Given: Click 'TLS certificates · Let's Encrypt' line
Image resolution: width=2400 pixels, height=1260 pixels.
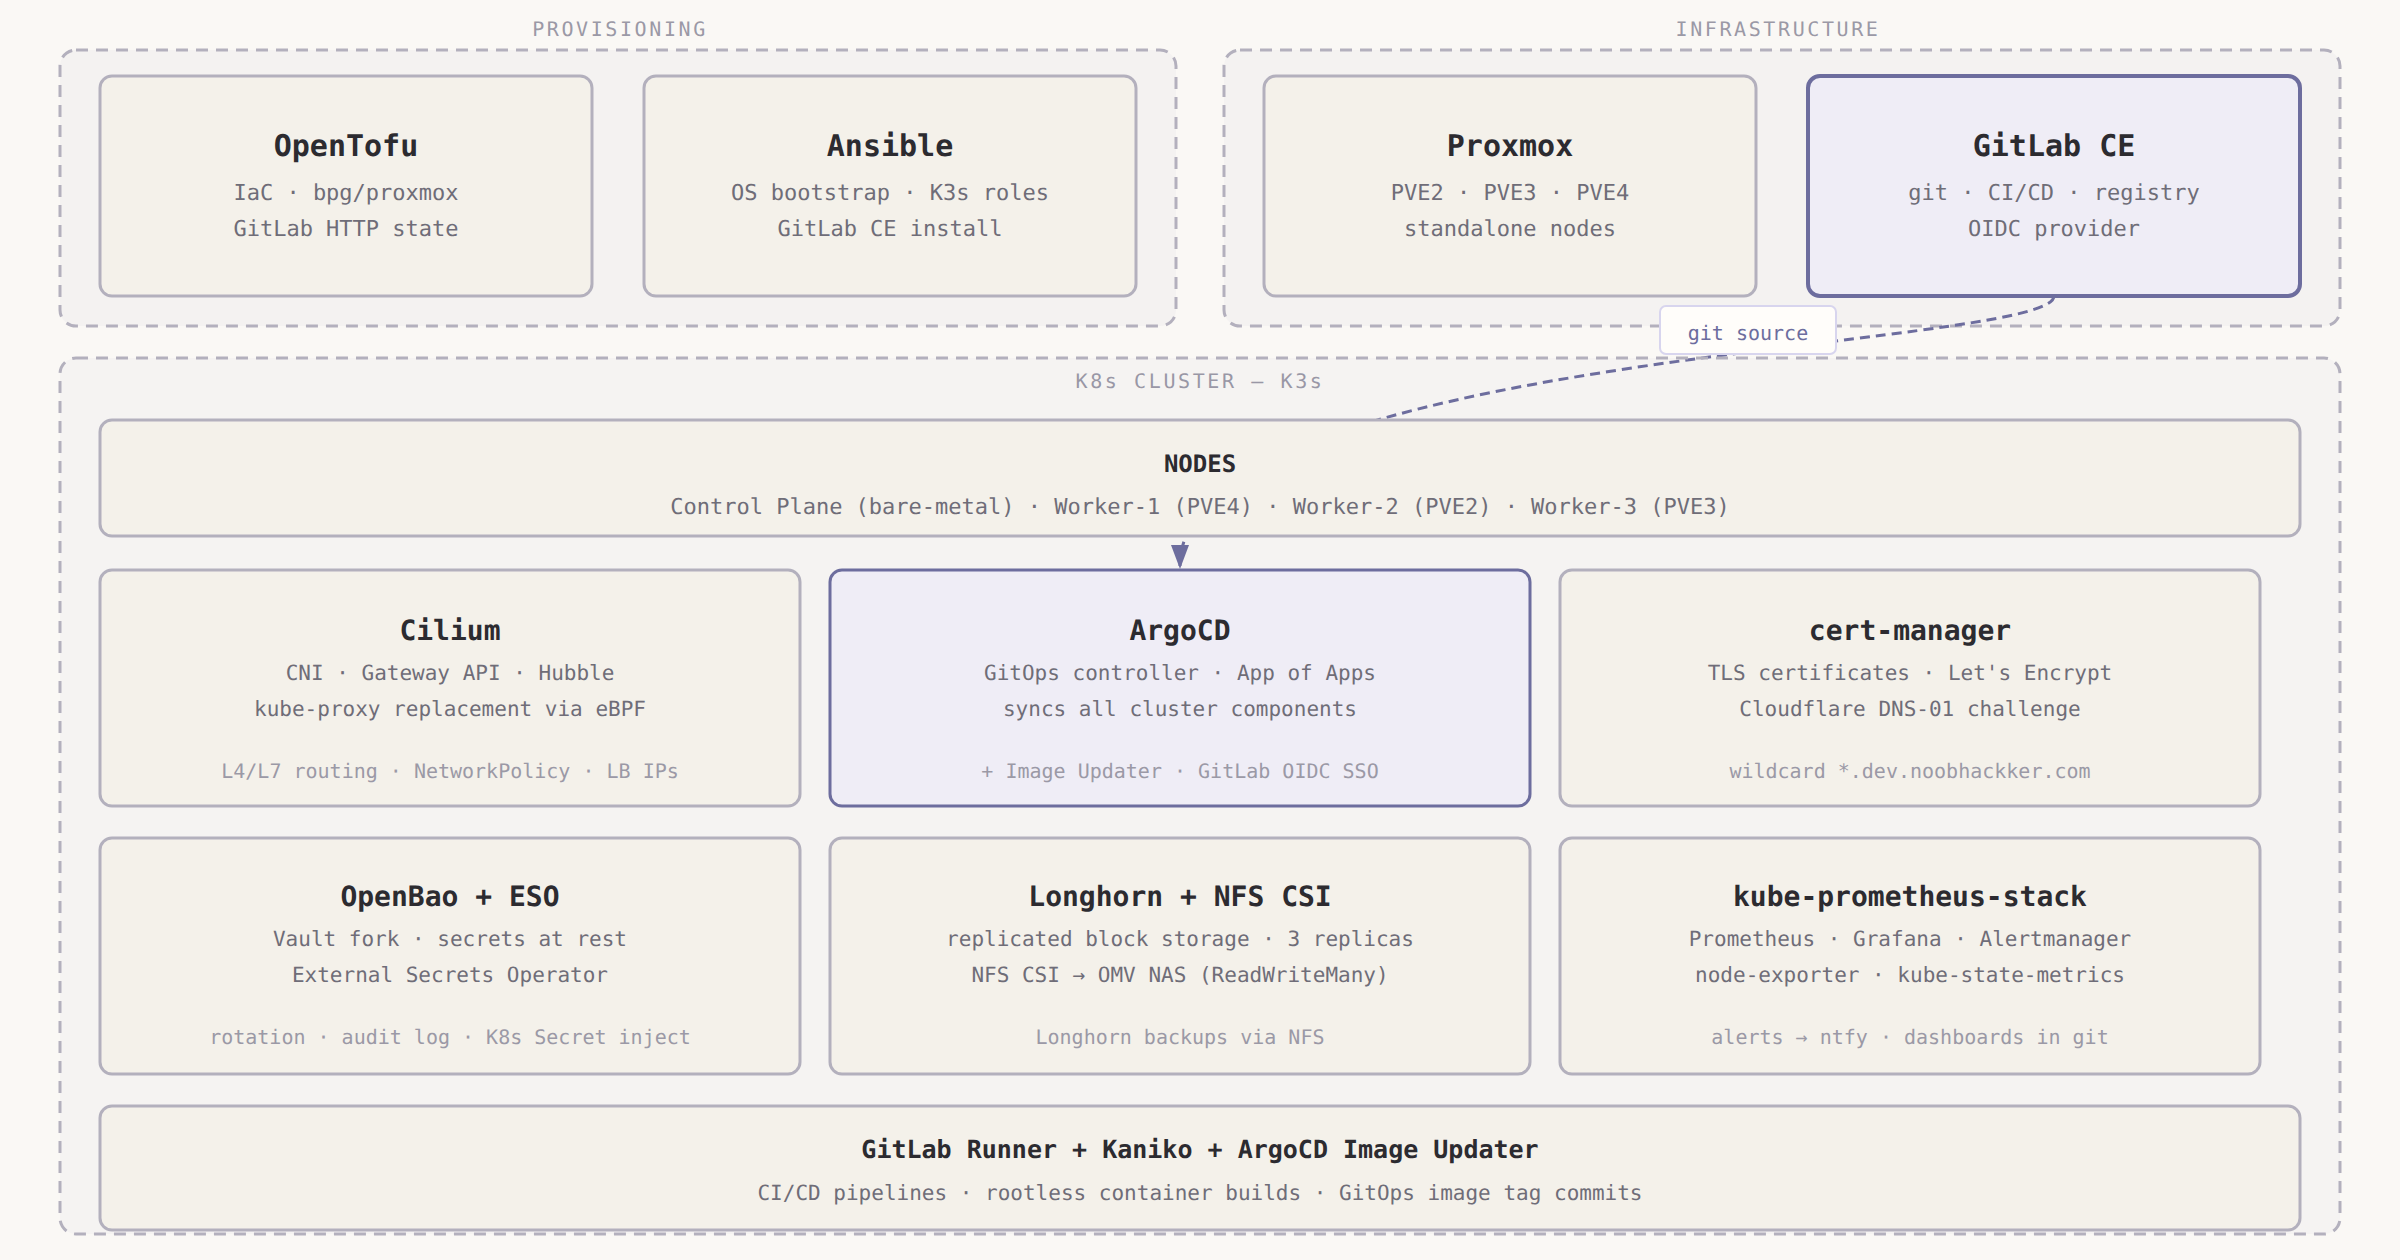Looking at the screenshot, I should (x=1910, y=673).
